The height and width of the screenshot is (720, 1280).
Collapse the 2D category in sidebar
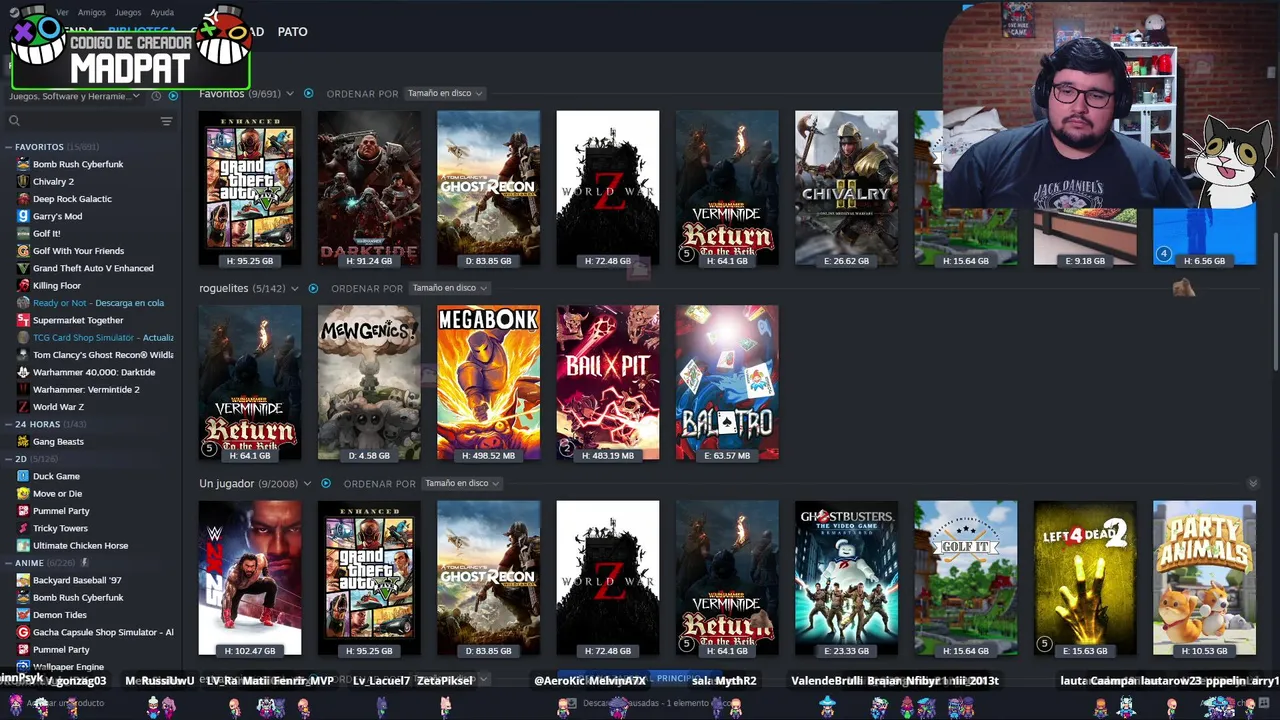8,459
